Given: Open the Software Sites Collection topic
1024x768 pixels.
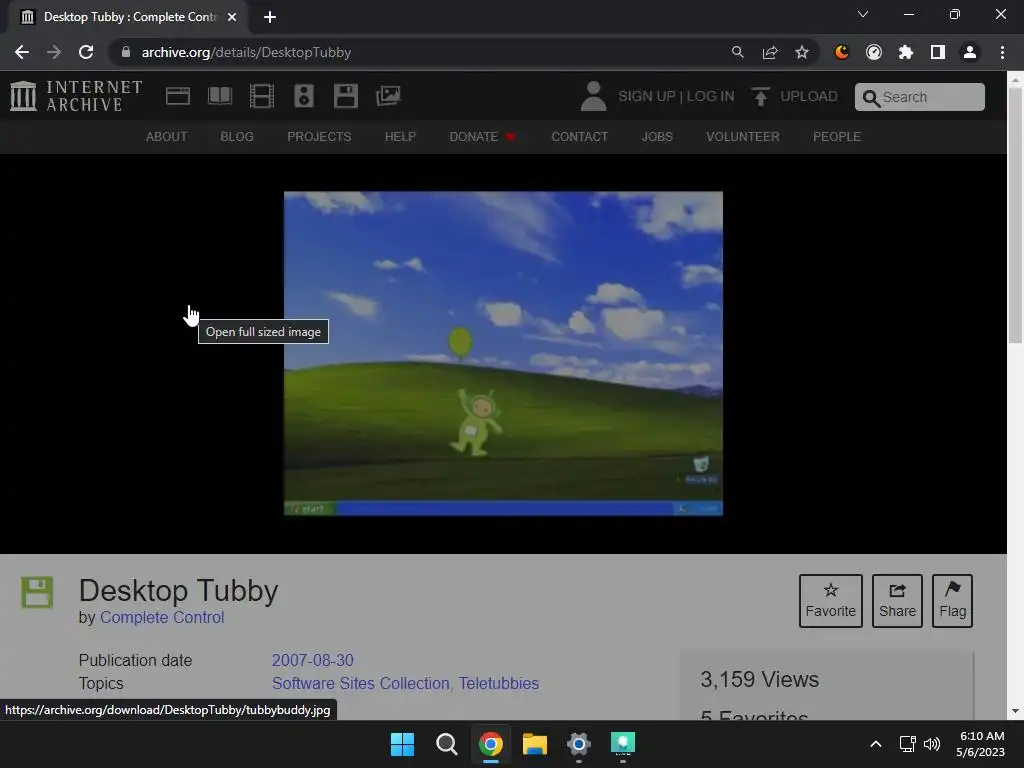Looking at the screenshot, I should click(x=360, y=683).
